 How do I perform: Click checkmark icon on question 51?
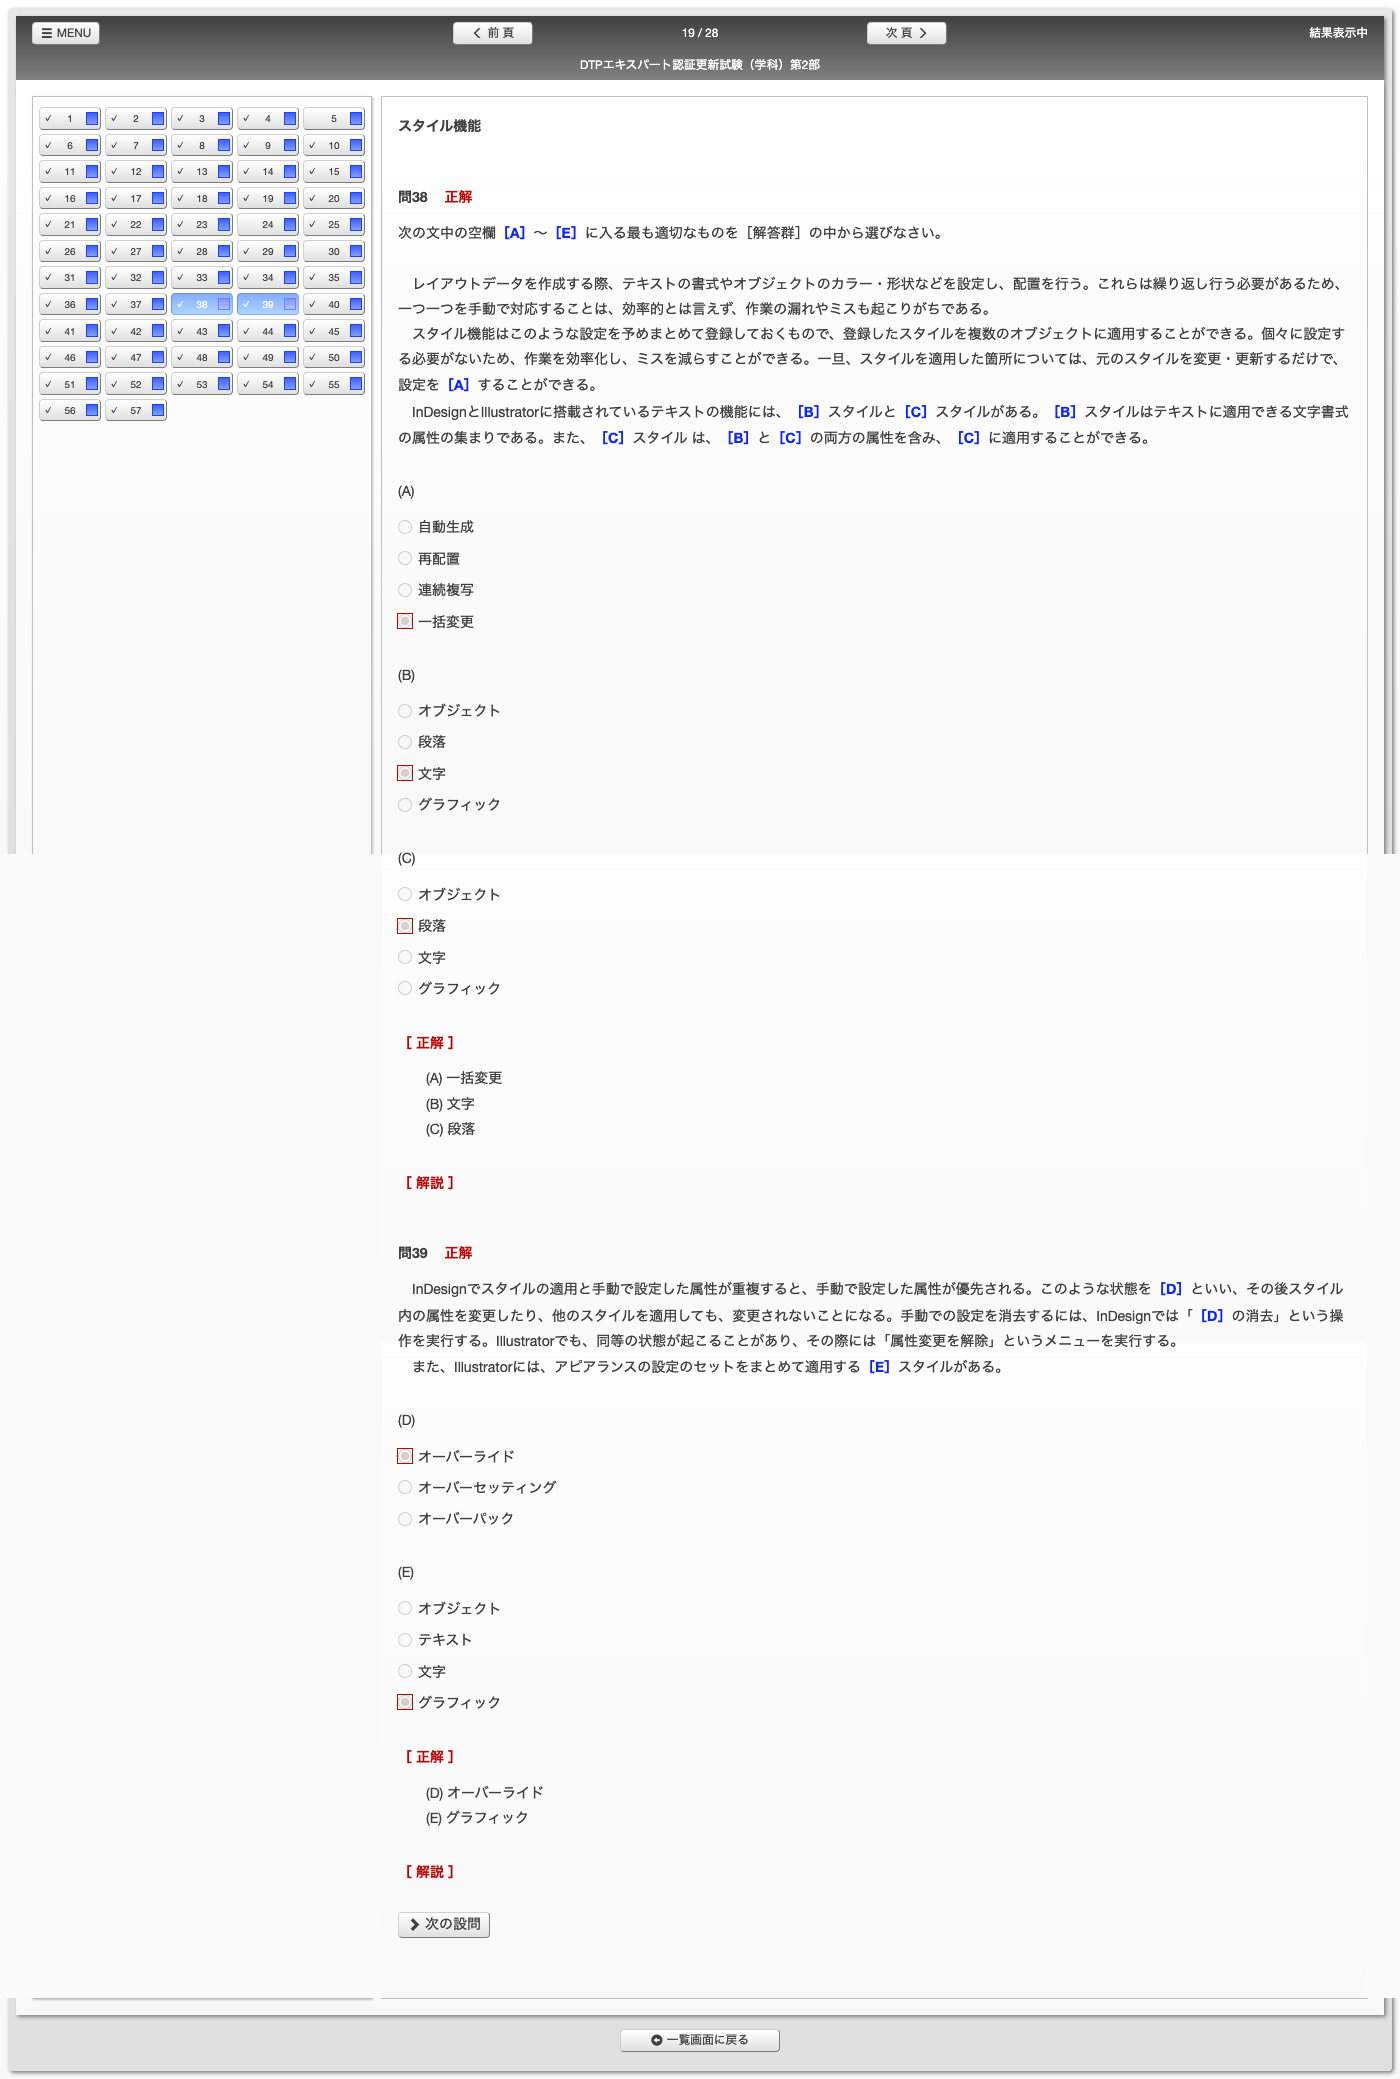(48, 384)
